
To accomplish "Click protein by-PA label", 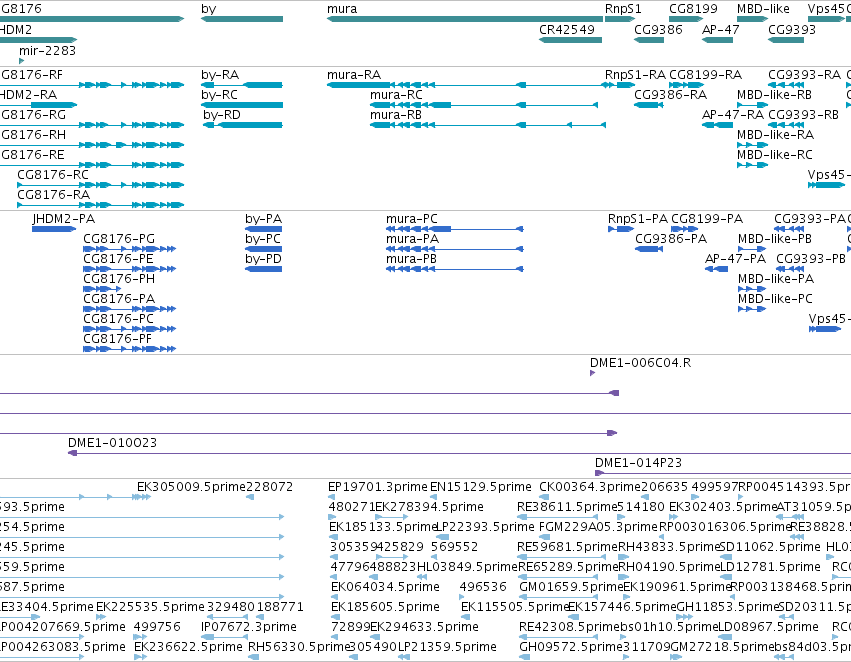I will [x=263, y=219].
